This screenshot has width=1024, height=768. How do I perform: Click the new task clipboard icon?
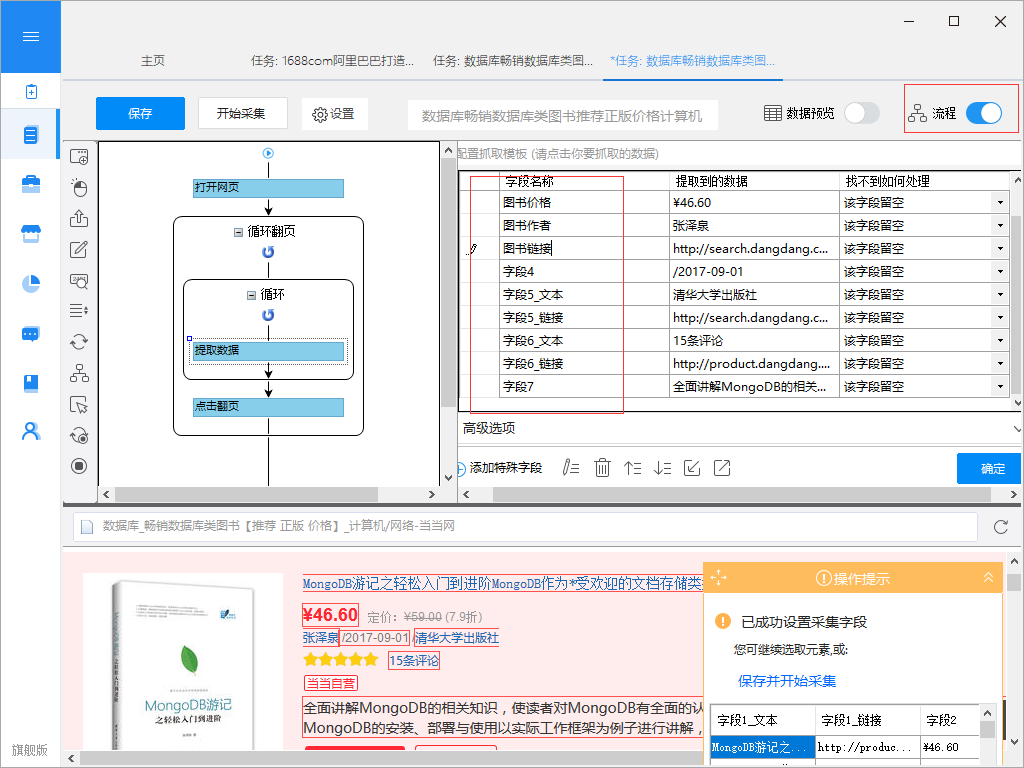click(x=31, y=91)
